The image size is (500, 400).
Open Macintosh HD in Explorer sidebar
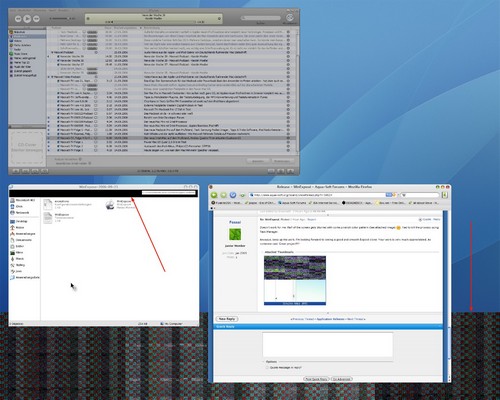pos(23,200)
